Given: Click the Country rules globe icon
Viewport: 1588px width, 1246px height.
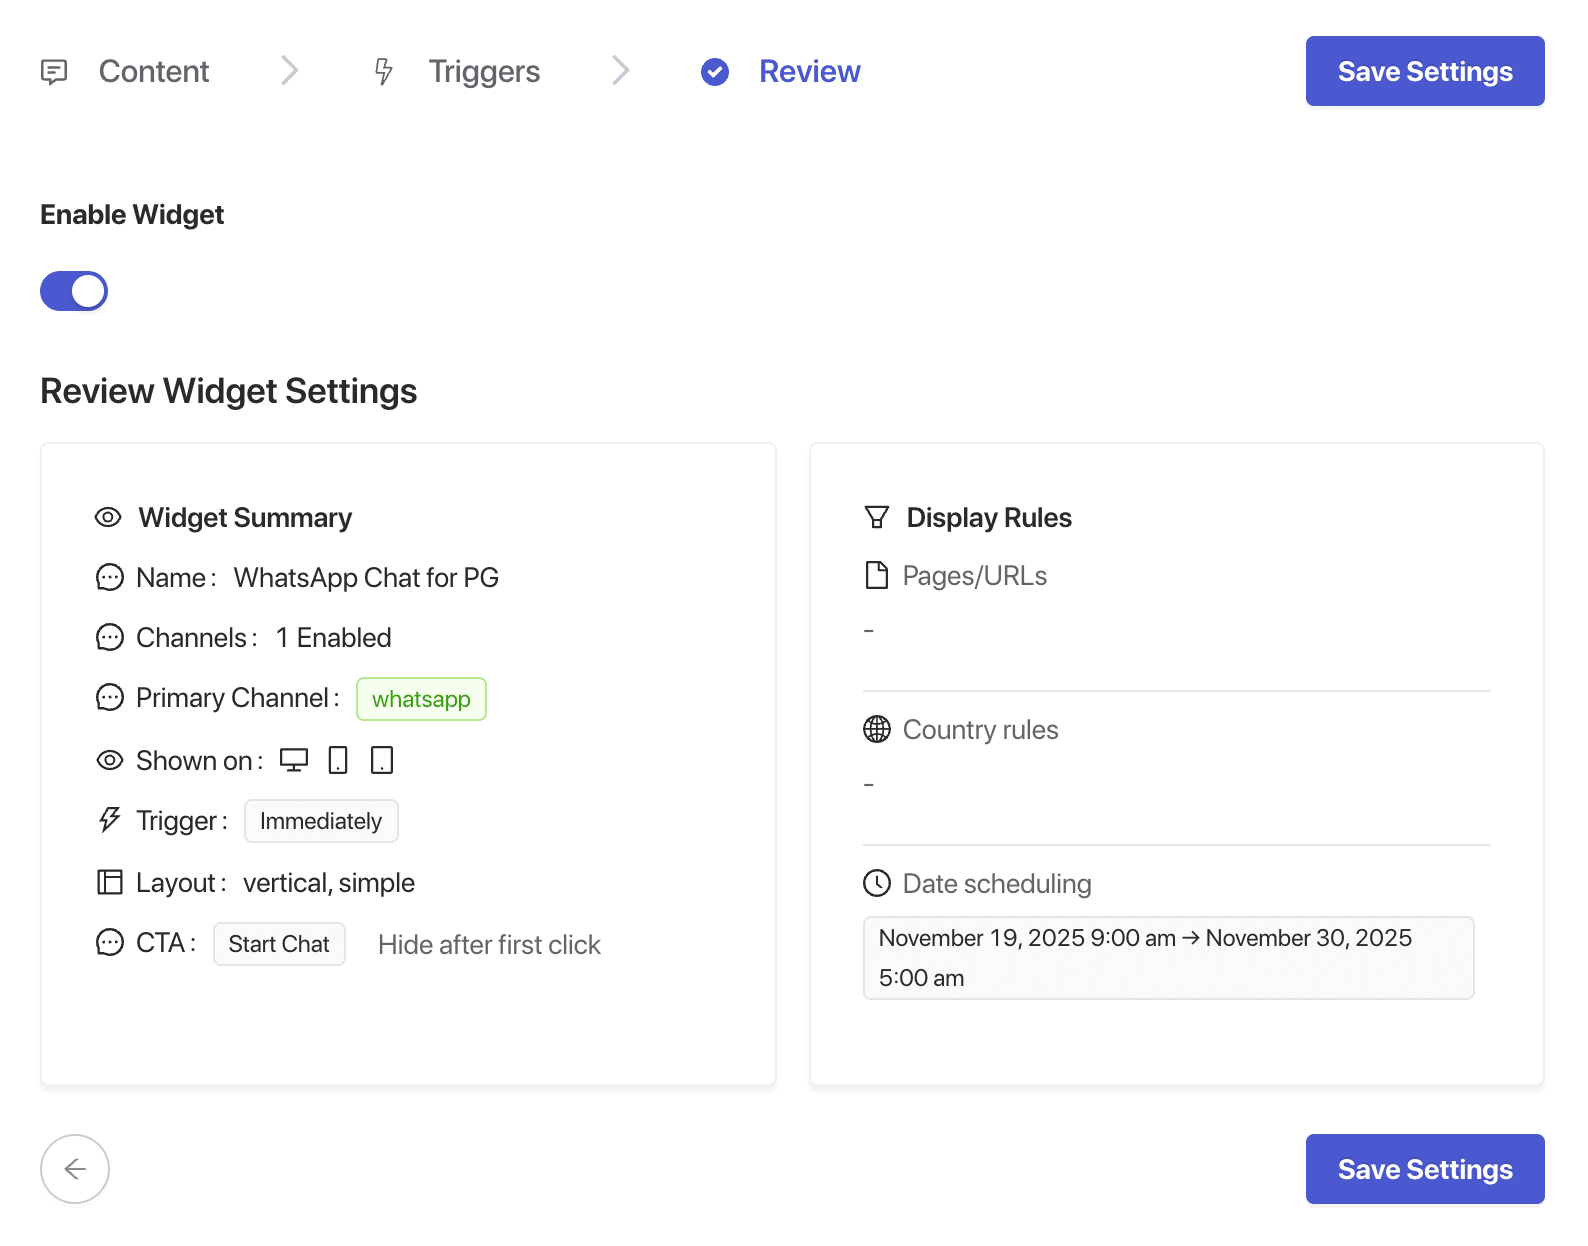Looking at the screenshot, I should click(x=876, y=729).
